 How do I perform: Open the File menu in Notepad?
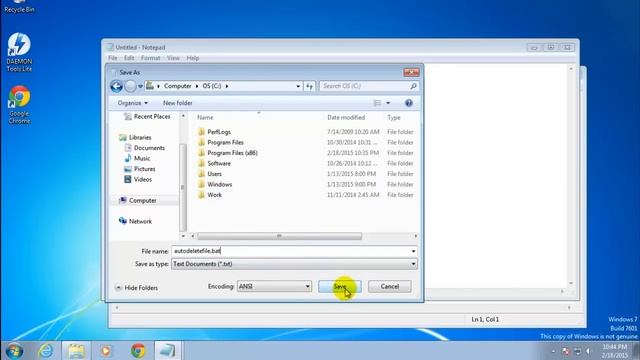(x=113, y=58)
